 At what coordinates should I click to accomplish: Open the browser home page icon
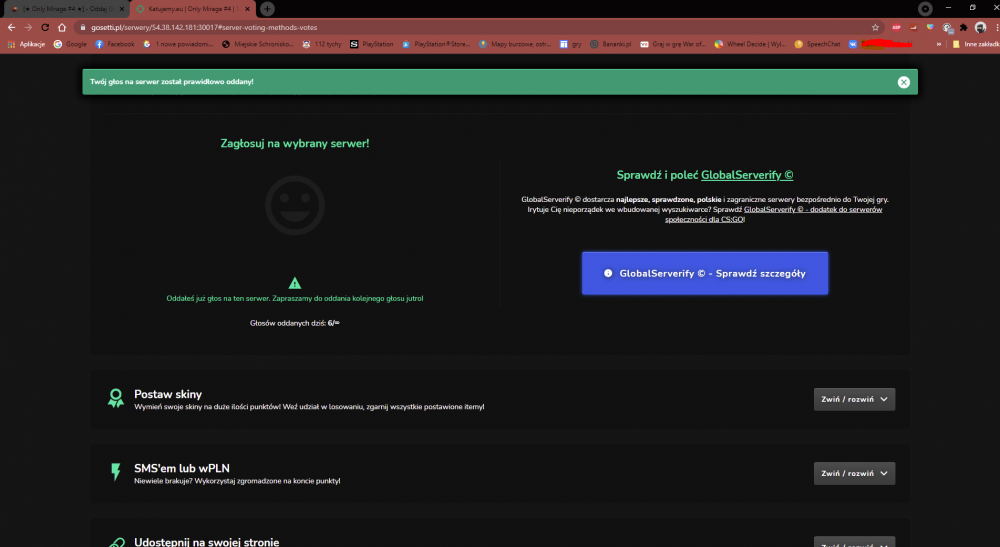tap(62, 27)
